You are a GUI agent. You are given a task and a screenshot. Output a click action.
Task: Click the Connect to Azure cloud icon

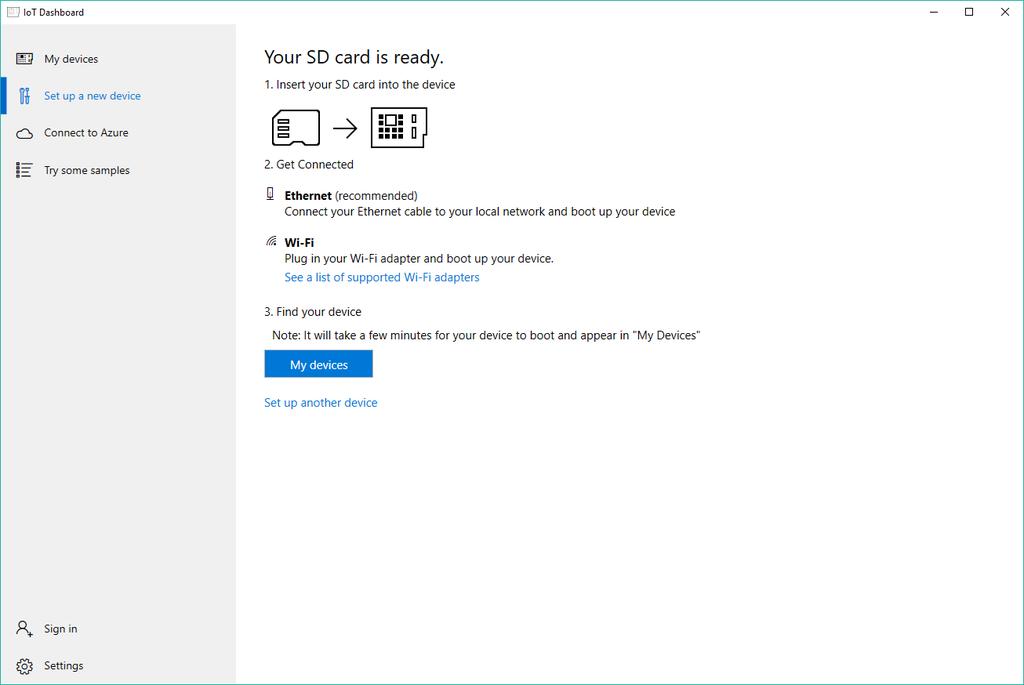[x=24, y=133]
